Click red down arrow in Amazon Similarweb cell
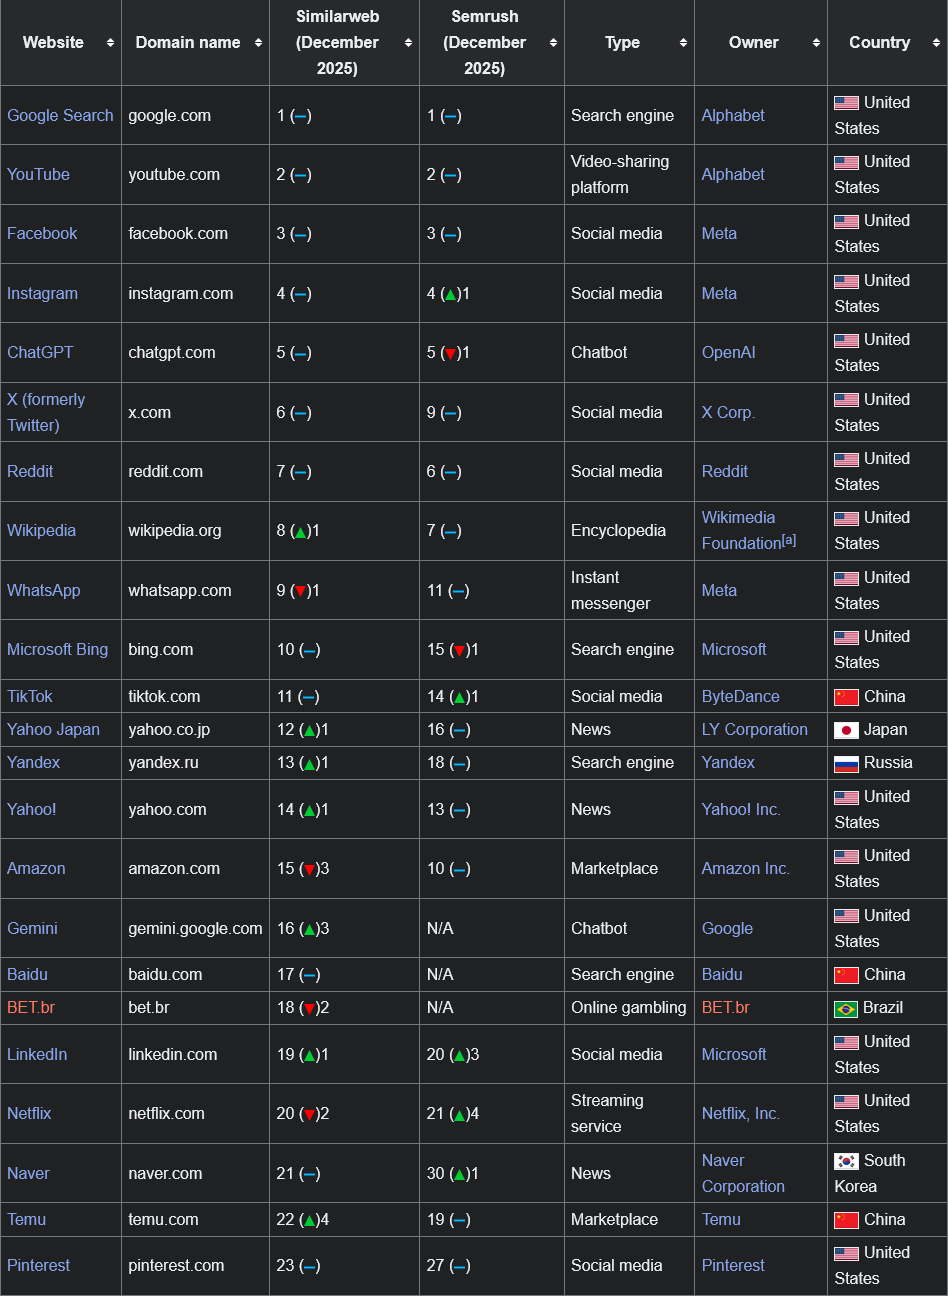Screen dimensions: 948x1296 click(x=309, y=869)
